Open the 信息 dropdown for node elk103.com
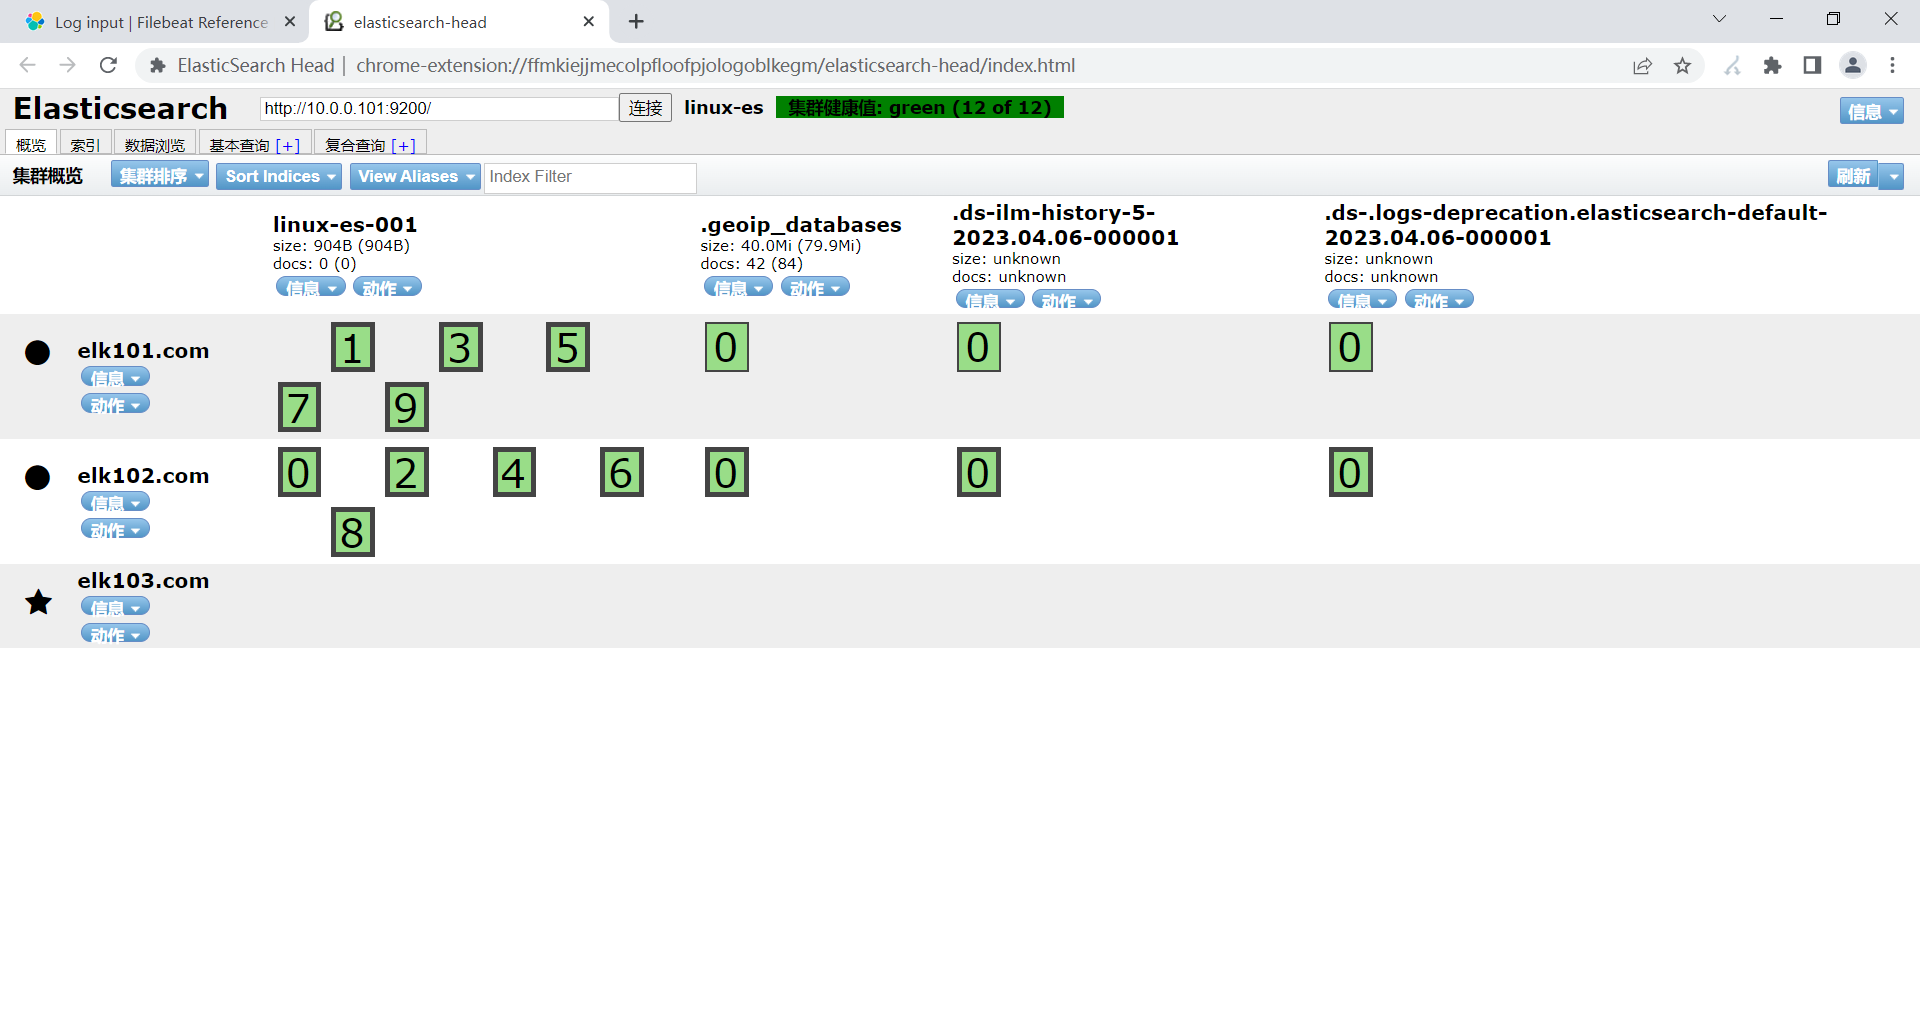Screen dimensions: 1920x1030 click(115, 607)
